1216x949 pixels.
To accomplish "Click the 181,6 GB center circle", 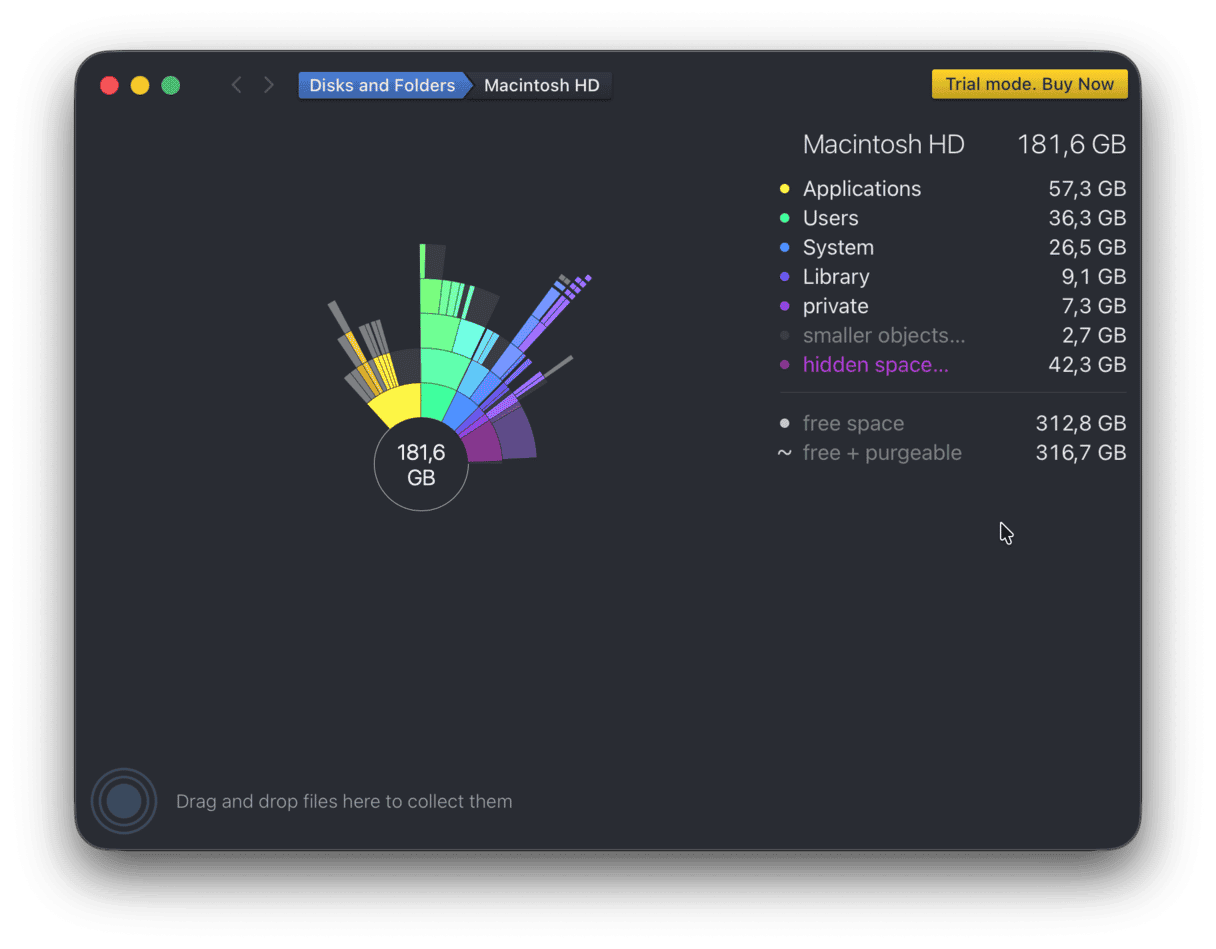I will click(x=421, y=464).
